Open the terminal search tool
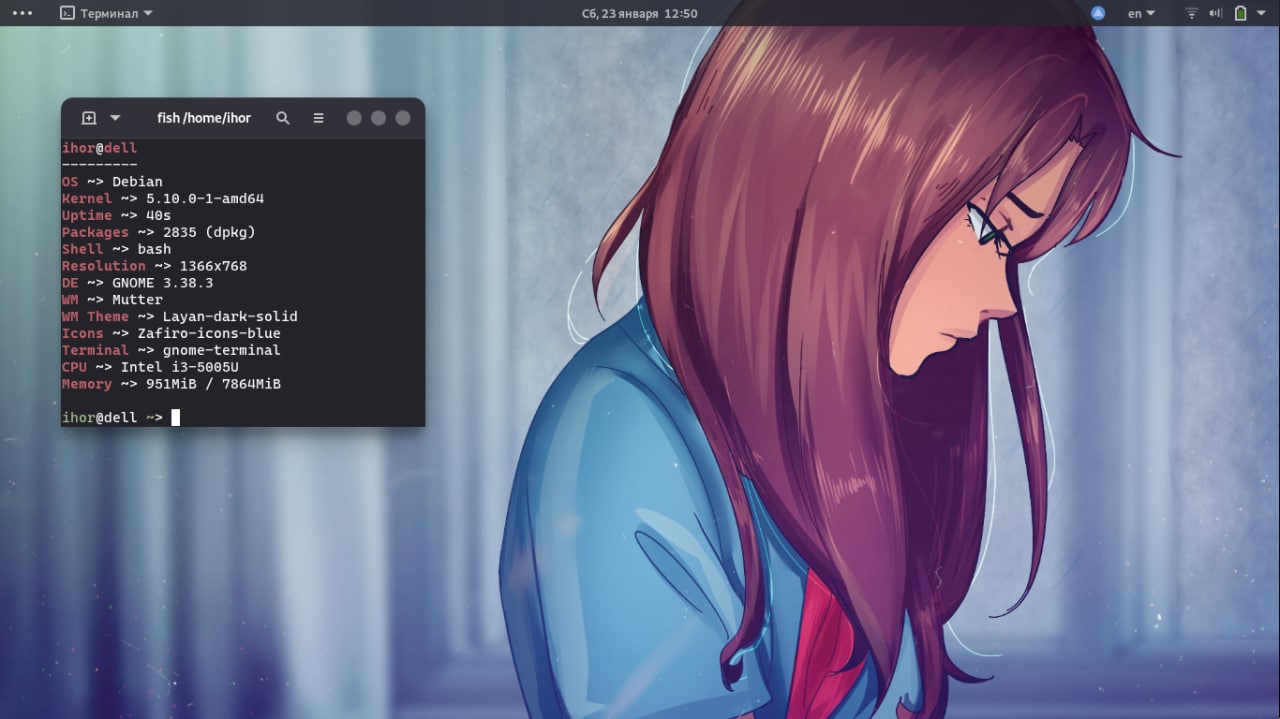The image size is (1280, 719). click(x=283, y=118)
